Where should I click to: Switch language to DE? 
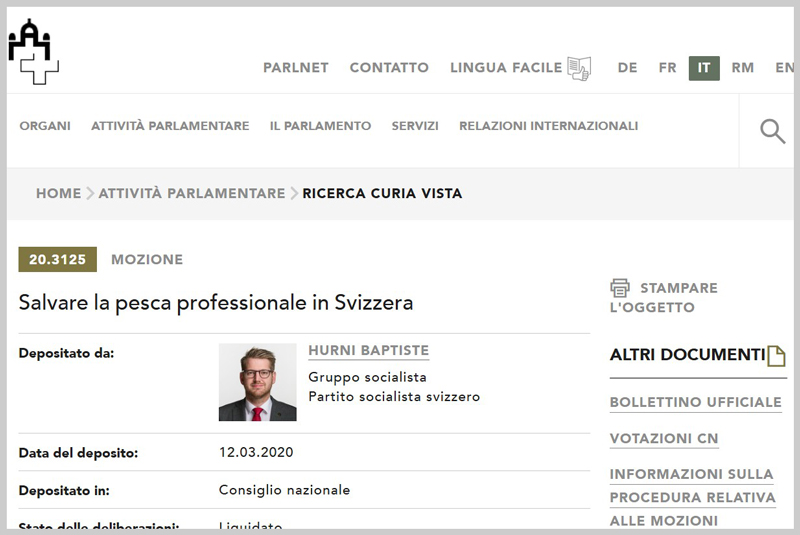click(x=627, y=68)
